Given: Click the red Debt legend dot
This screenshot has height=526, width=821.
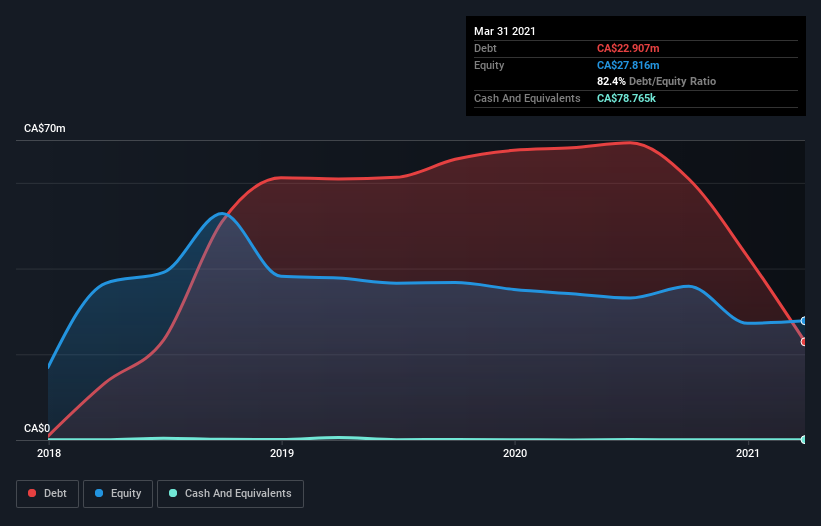Looking at the screenshot, I should [32, 493].
